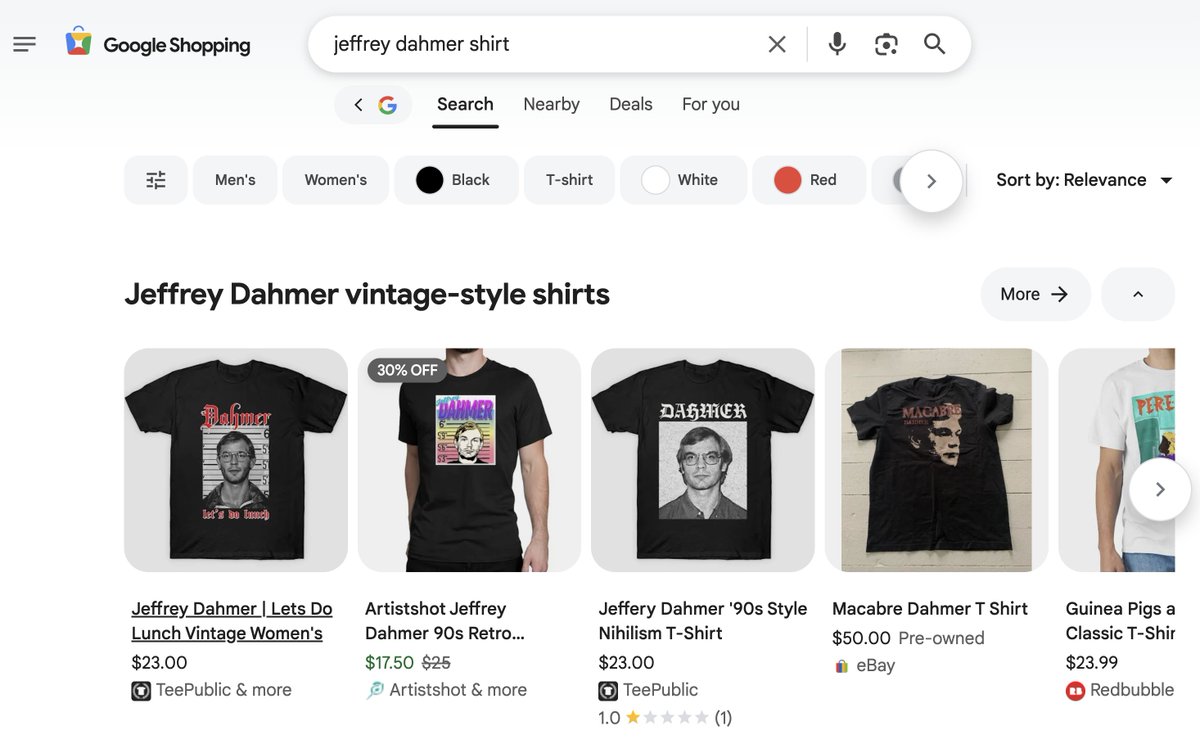Open the hamburger main menu
Viewport: 1200px width, 744px height.
[x=25, y=44]
